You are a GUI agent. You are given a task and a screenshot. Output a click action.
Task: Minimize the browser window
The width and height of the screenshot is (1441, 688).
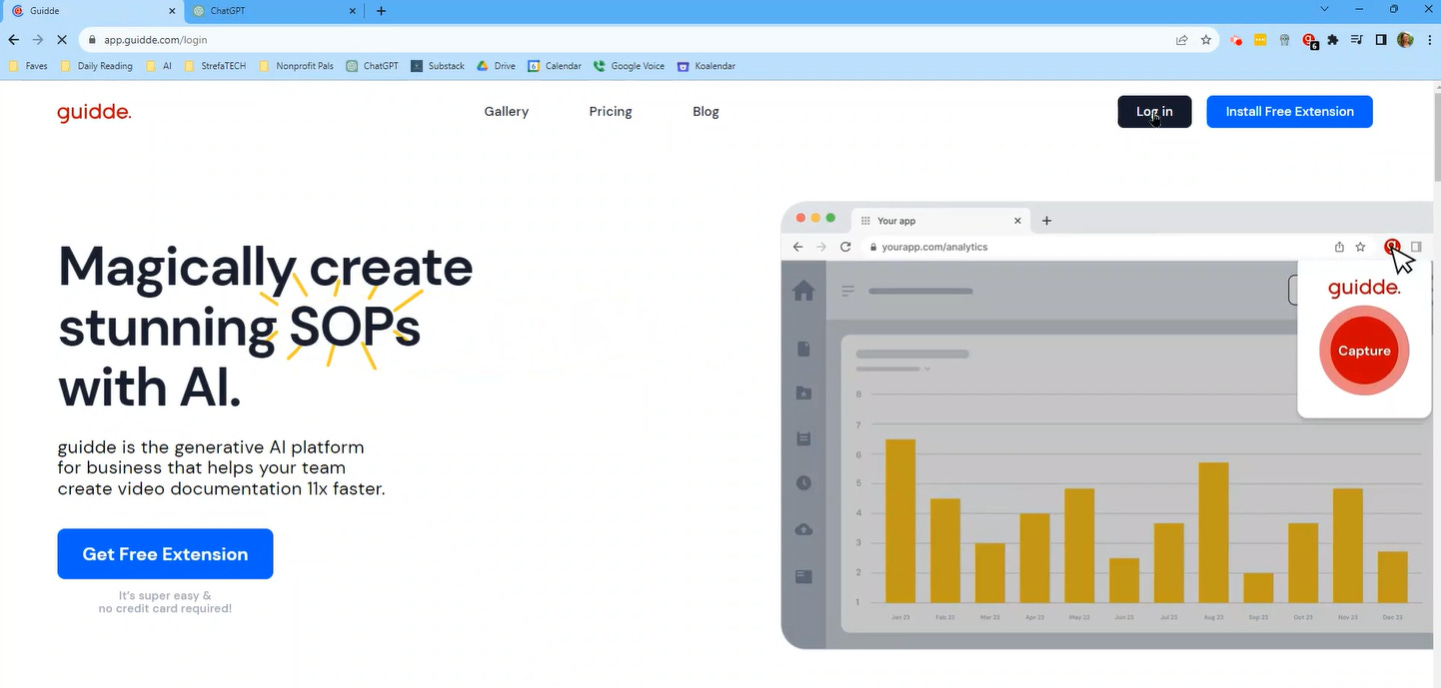click(1359, 9)
